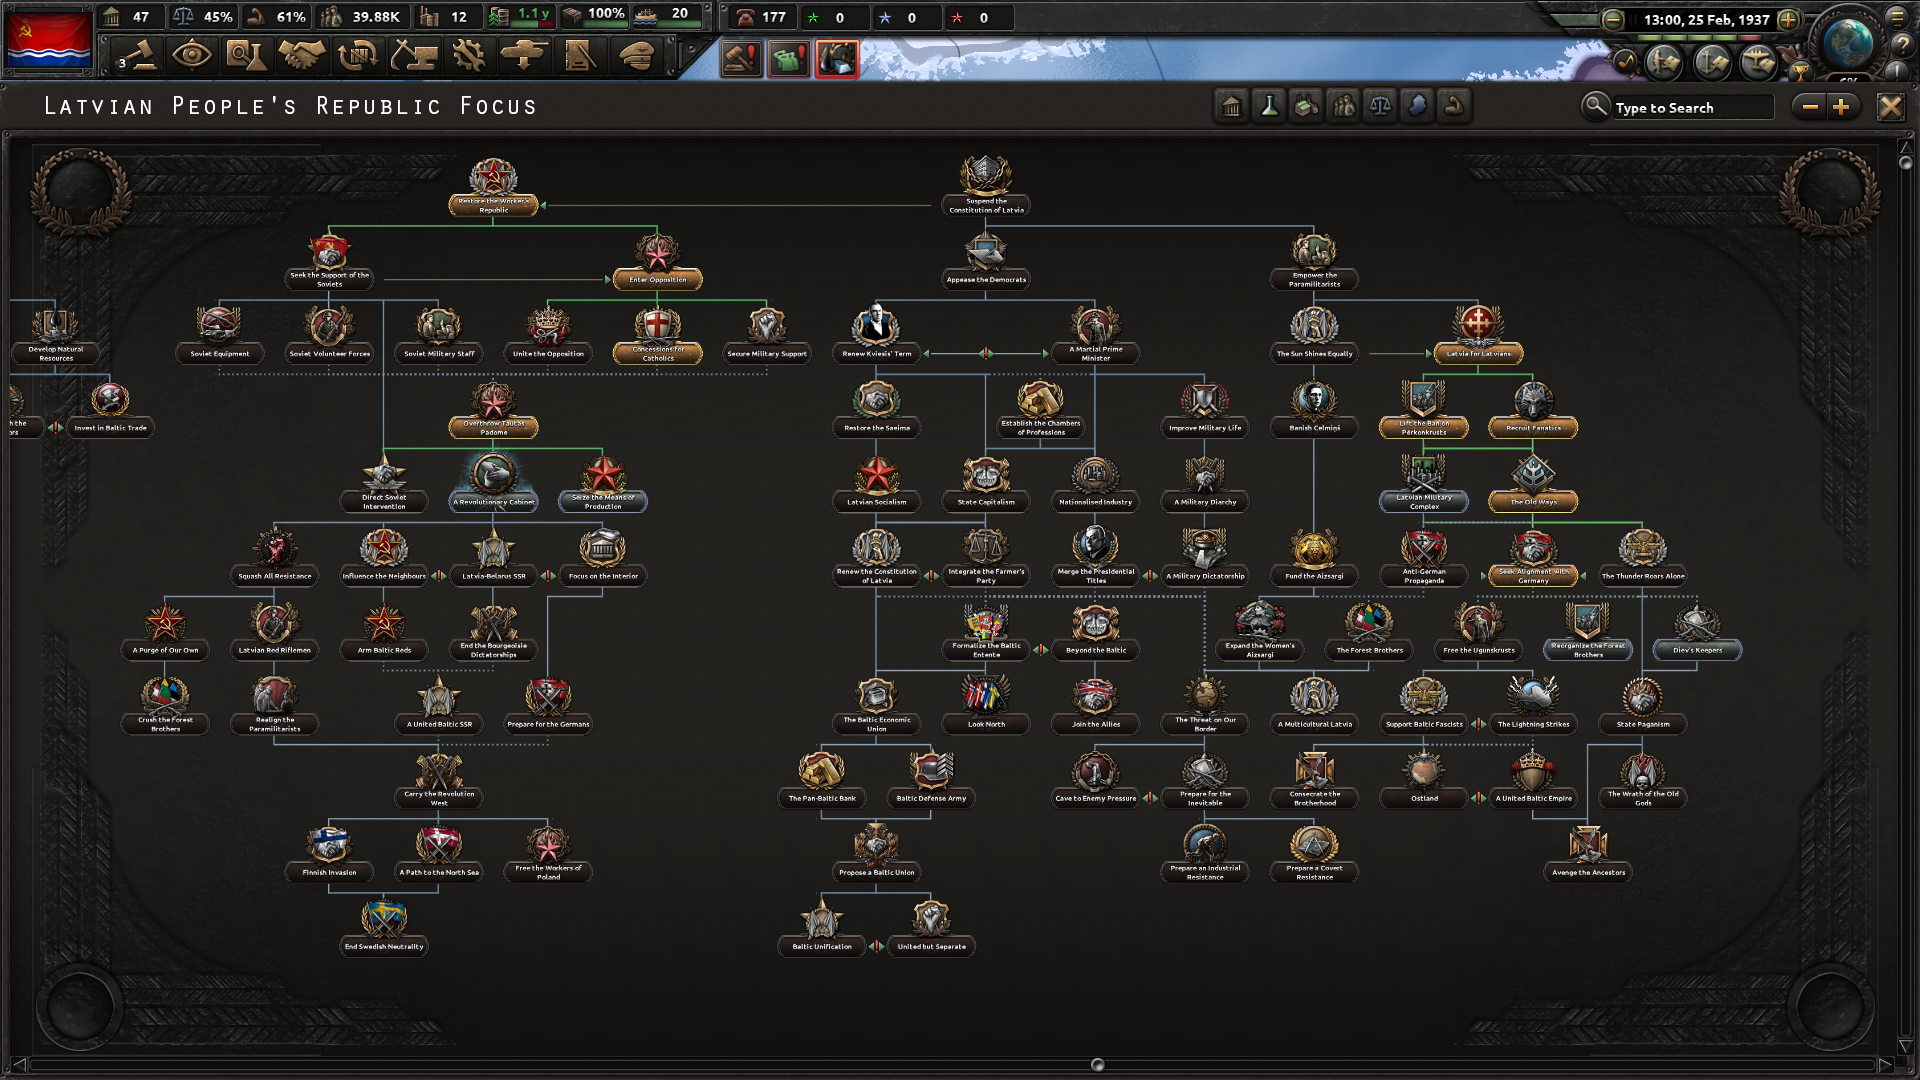Zoom out focus tree with minus button
Viewport: 1920px width, 1080px height.
tap(1810, 107)
